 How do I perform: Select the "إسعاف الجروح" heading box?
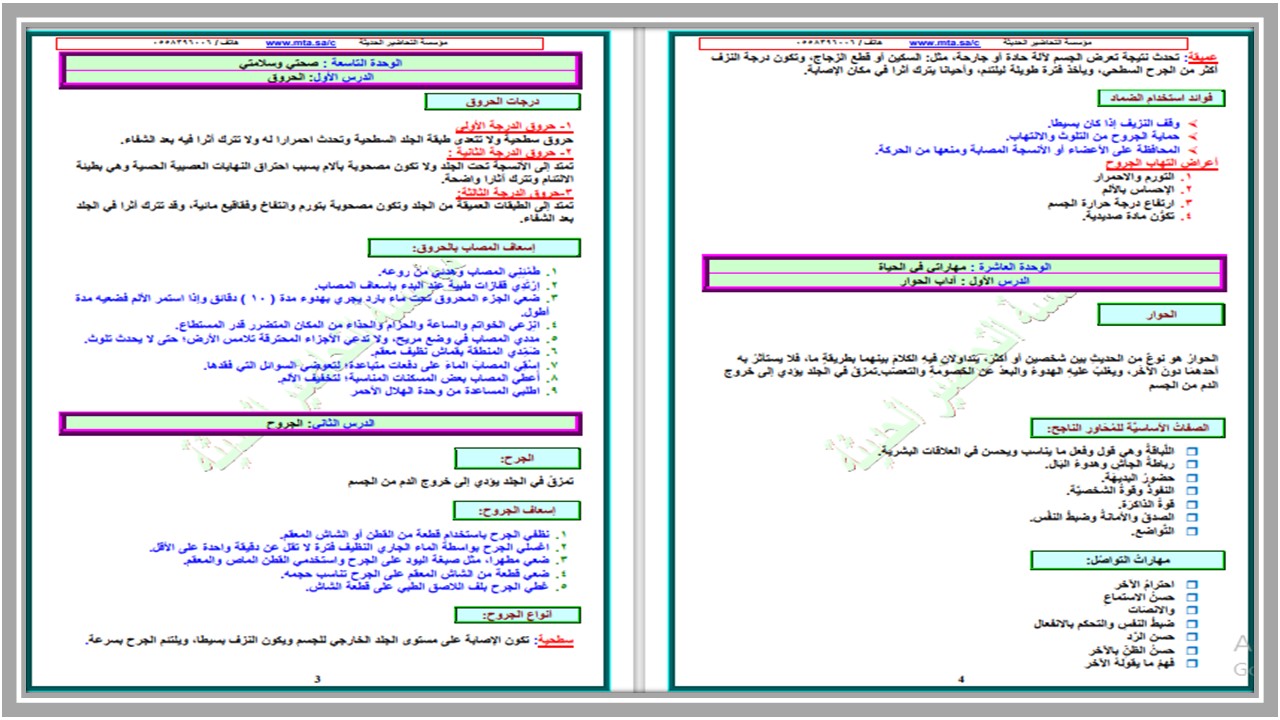(517, 510)
